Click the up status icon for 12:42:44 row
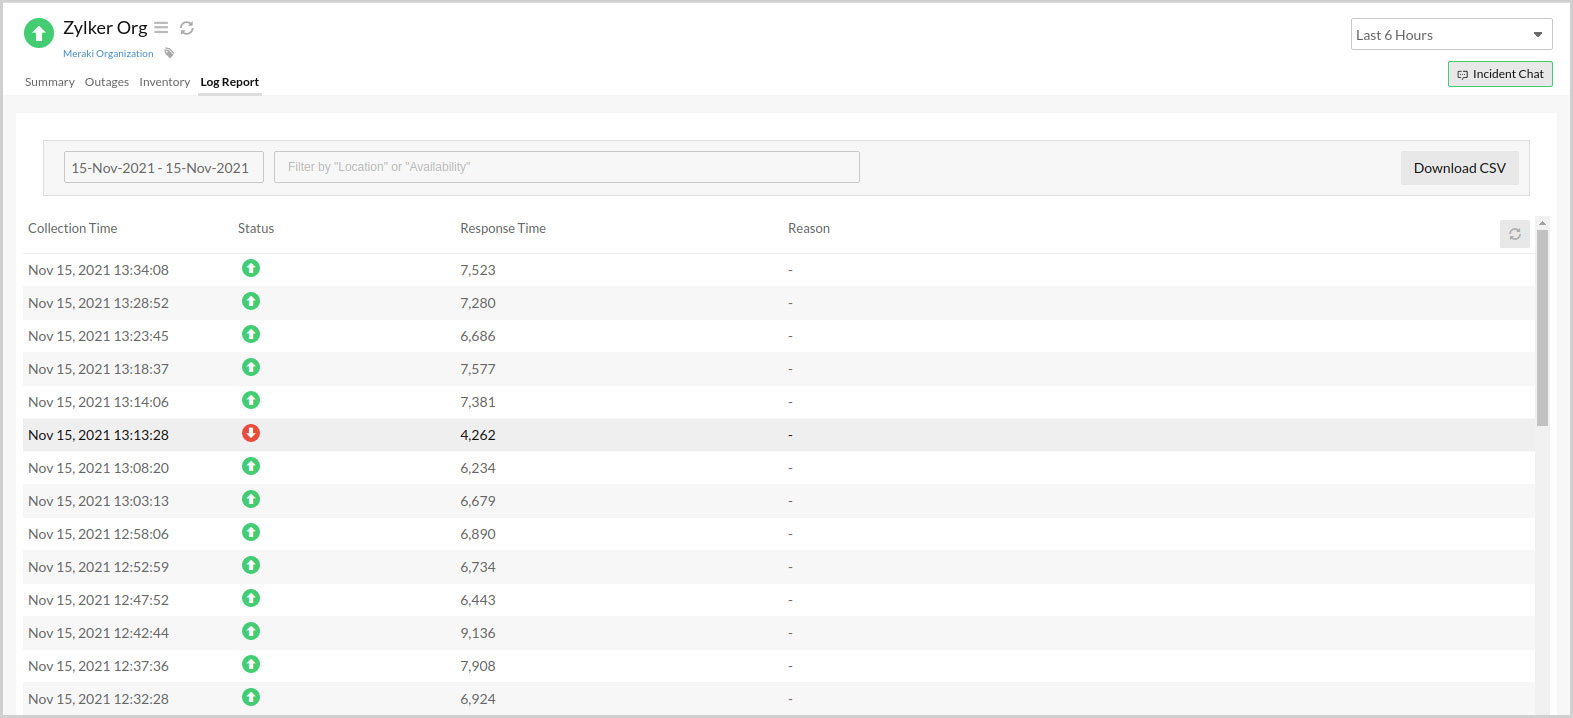Image resolution: width=1573 pixels, height=718 pixels. coord(251,631)
